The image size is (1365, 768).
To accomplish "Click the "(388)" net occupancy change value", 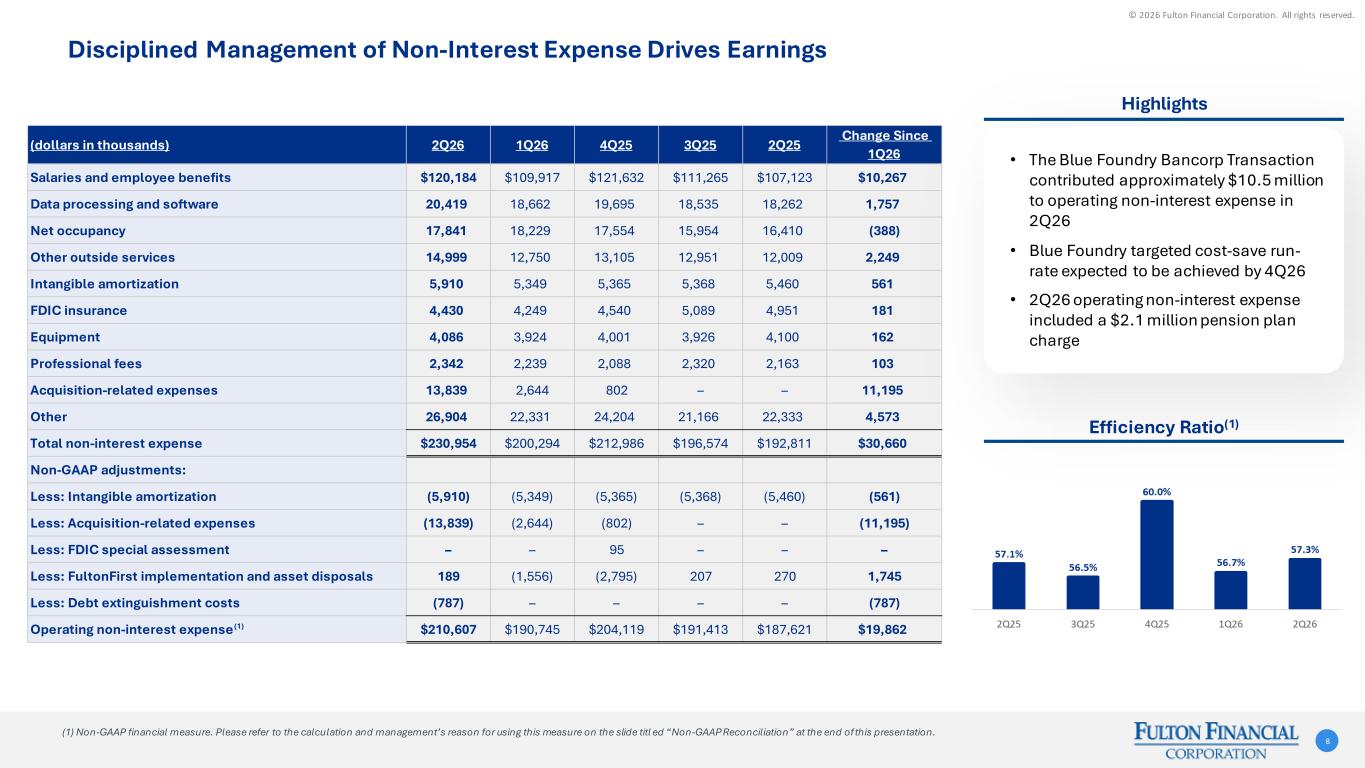I will pyautogui.click(x=884, y=231).
